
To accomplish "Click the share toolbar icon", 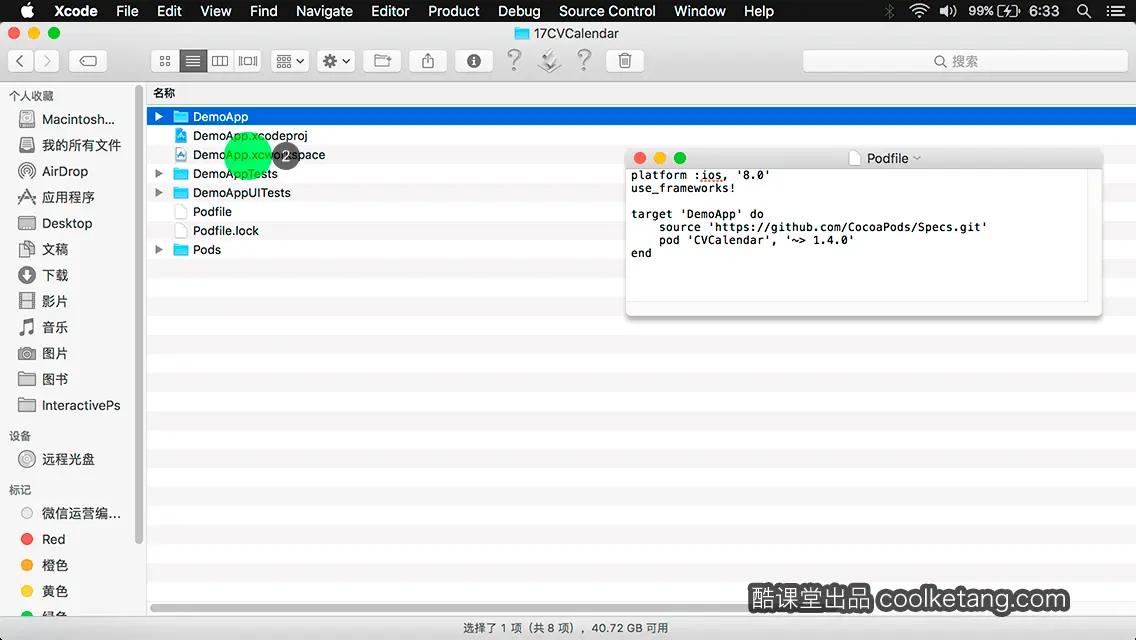I will point(428,61).
